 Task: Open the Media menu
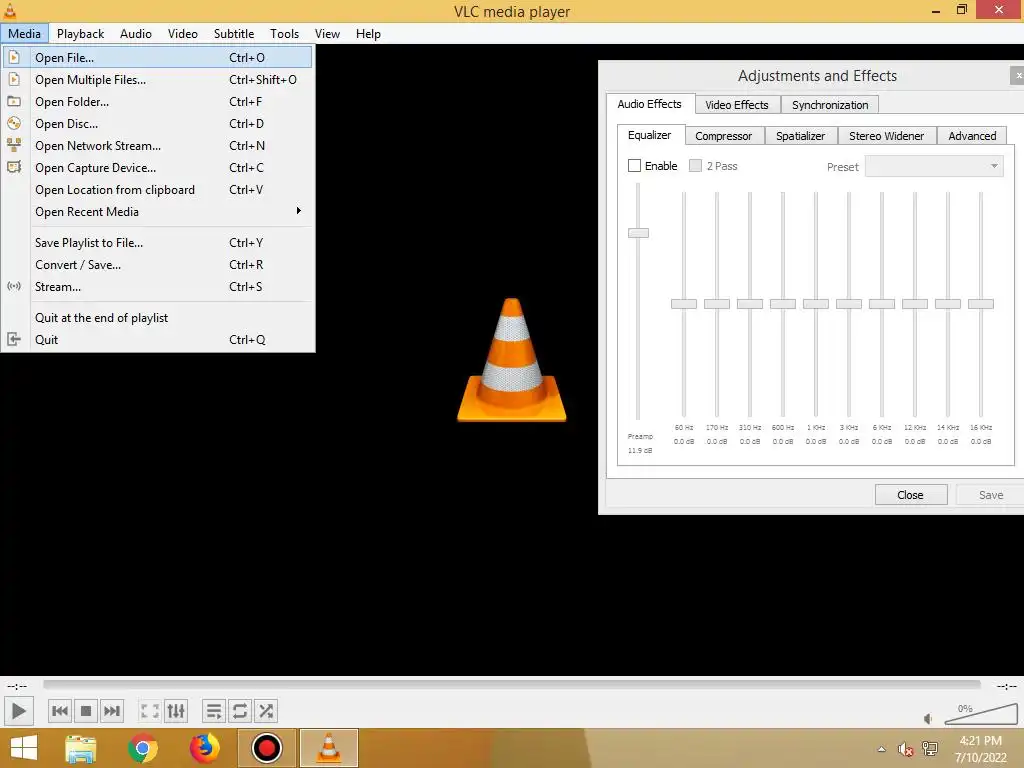[x=24, y=33]
